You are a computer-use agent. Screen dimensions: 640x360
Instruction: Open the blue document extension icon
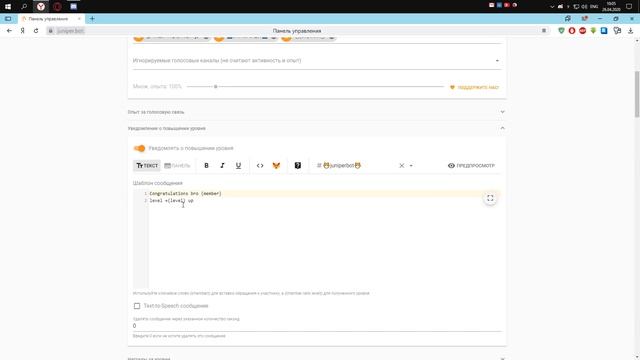point(604,31)
